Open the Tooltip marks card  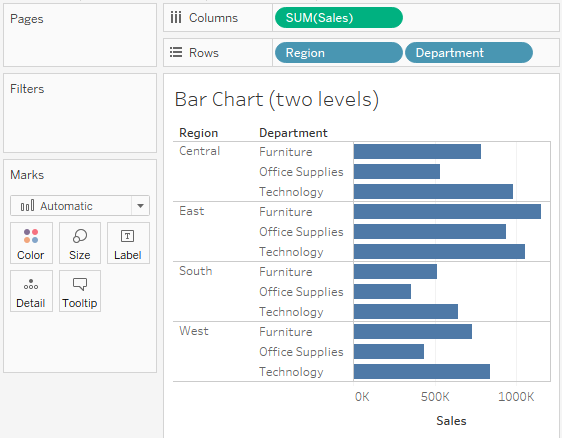pyautogui.click(x=80, y=291)
